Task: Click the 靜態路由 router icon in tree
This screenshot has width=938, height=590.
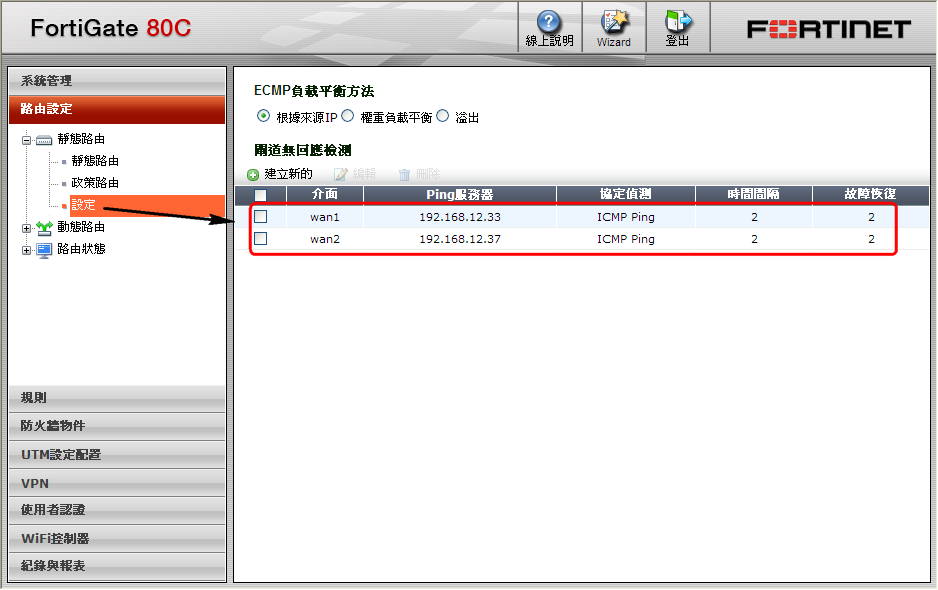Action: 44,140
